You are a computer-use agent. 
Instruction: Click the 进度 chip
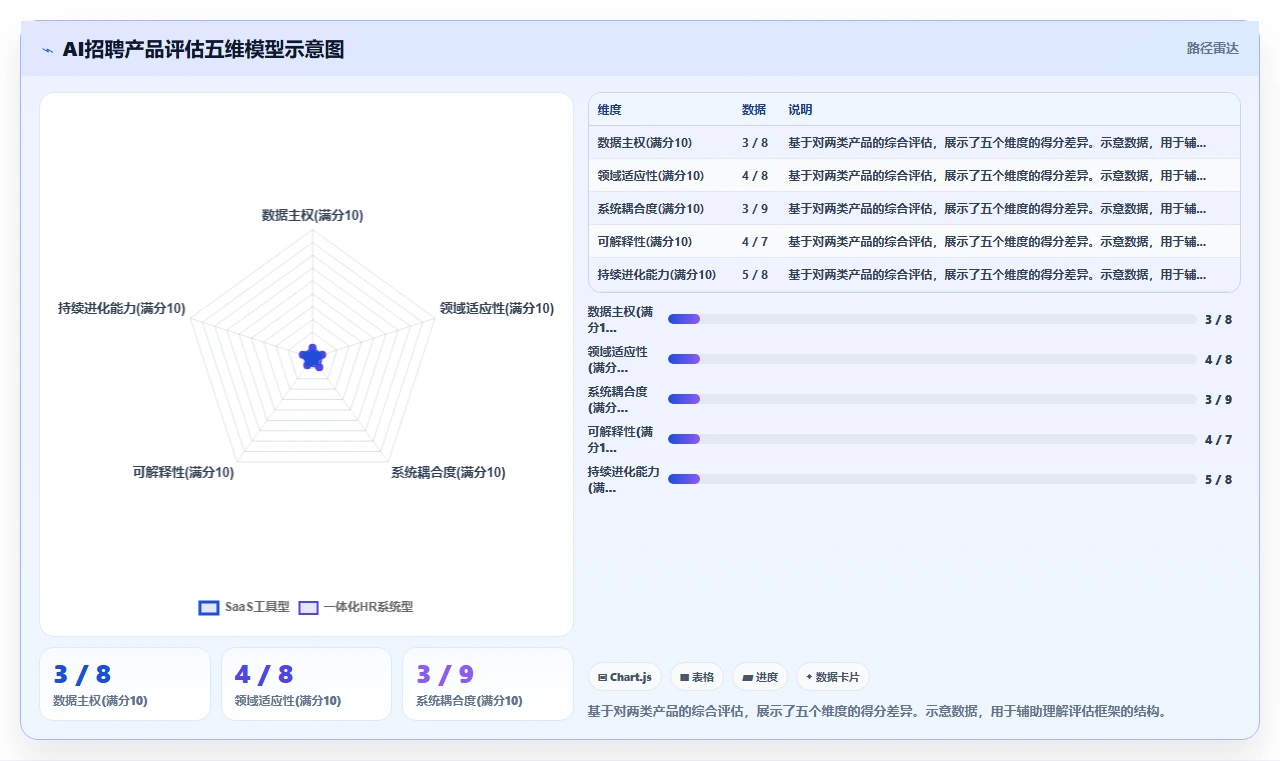coord(761,677)
